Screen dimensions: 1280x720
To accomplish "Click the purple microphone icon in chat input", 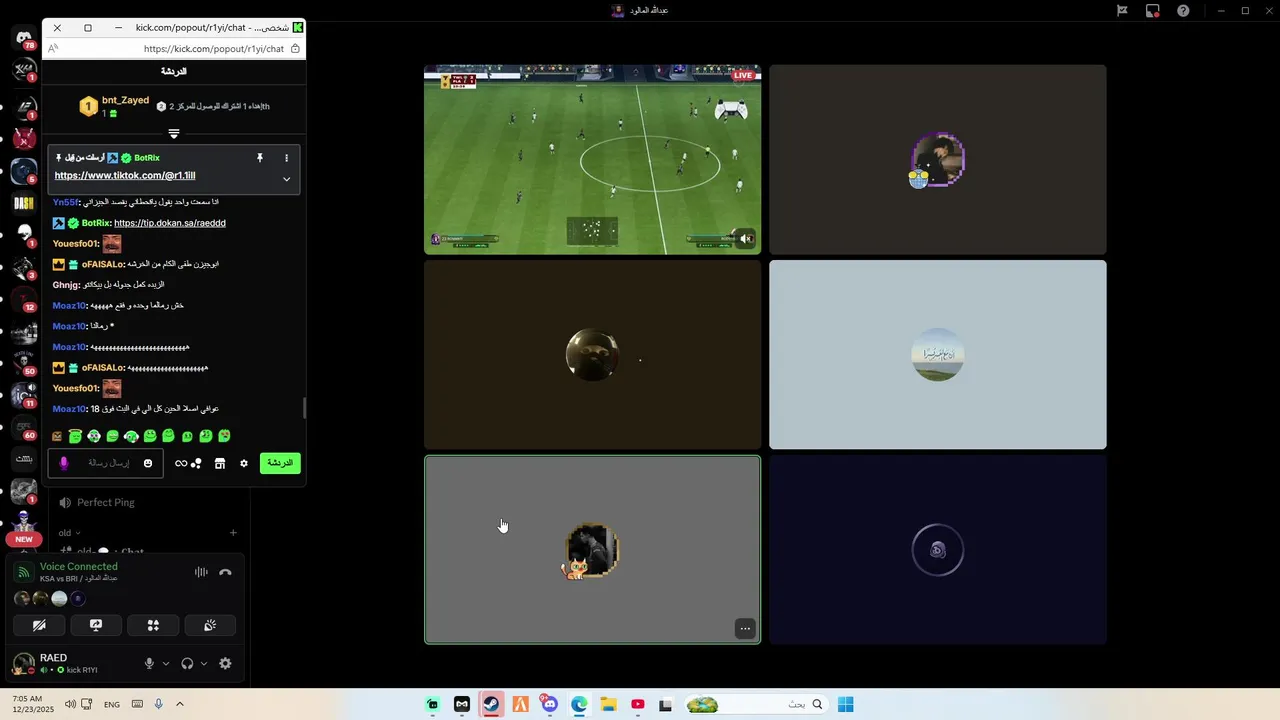I will (x=64, y=463).
